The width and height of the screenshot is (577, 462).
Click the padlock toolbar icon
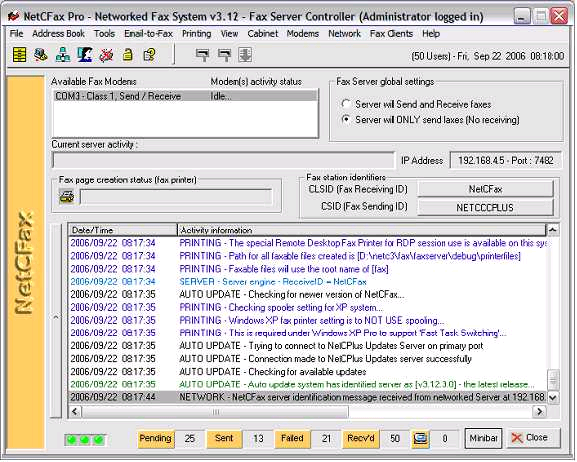pyautogui.click(x=128, y=55)
